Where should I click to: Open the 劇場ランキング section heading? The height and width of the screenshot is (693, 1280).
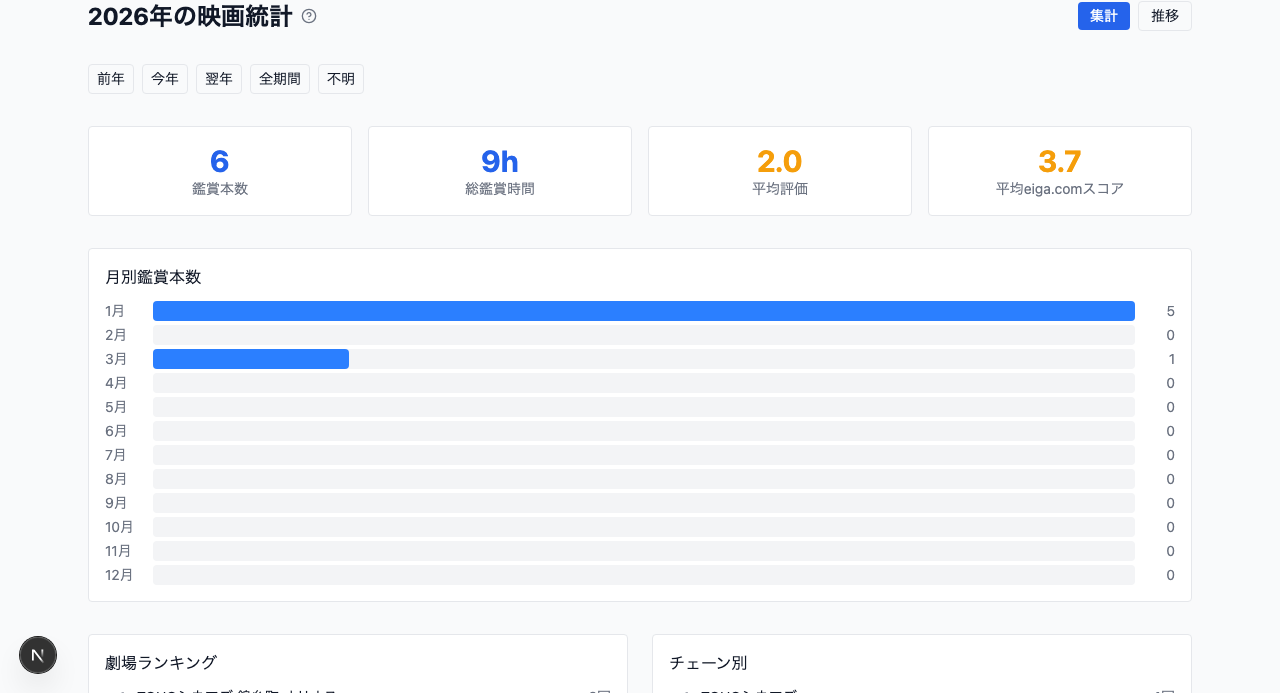[x=161, y=662]
